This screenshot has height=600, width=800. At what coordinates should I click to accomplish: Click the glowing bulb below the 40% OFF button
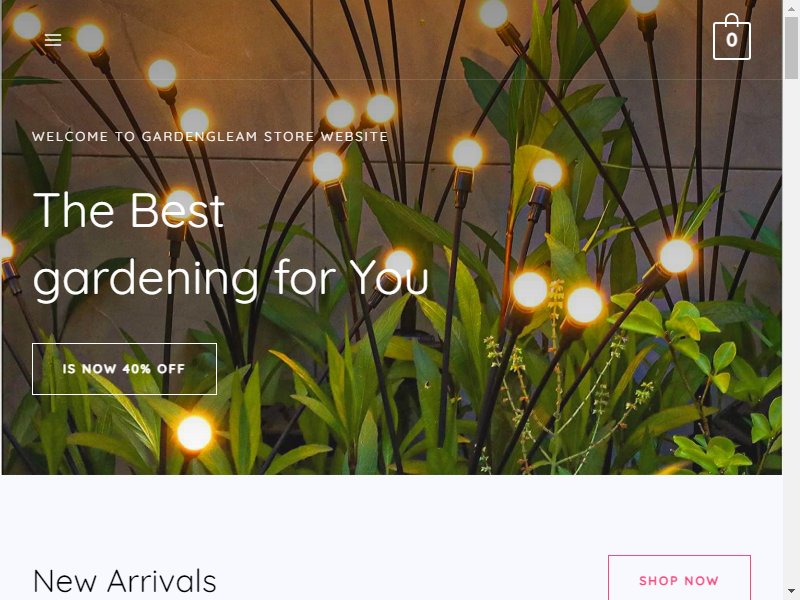(194, 433)
